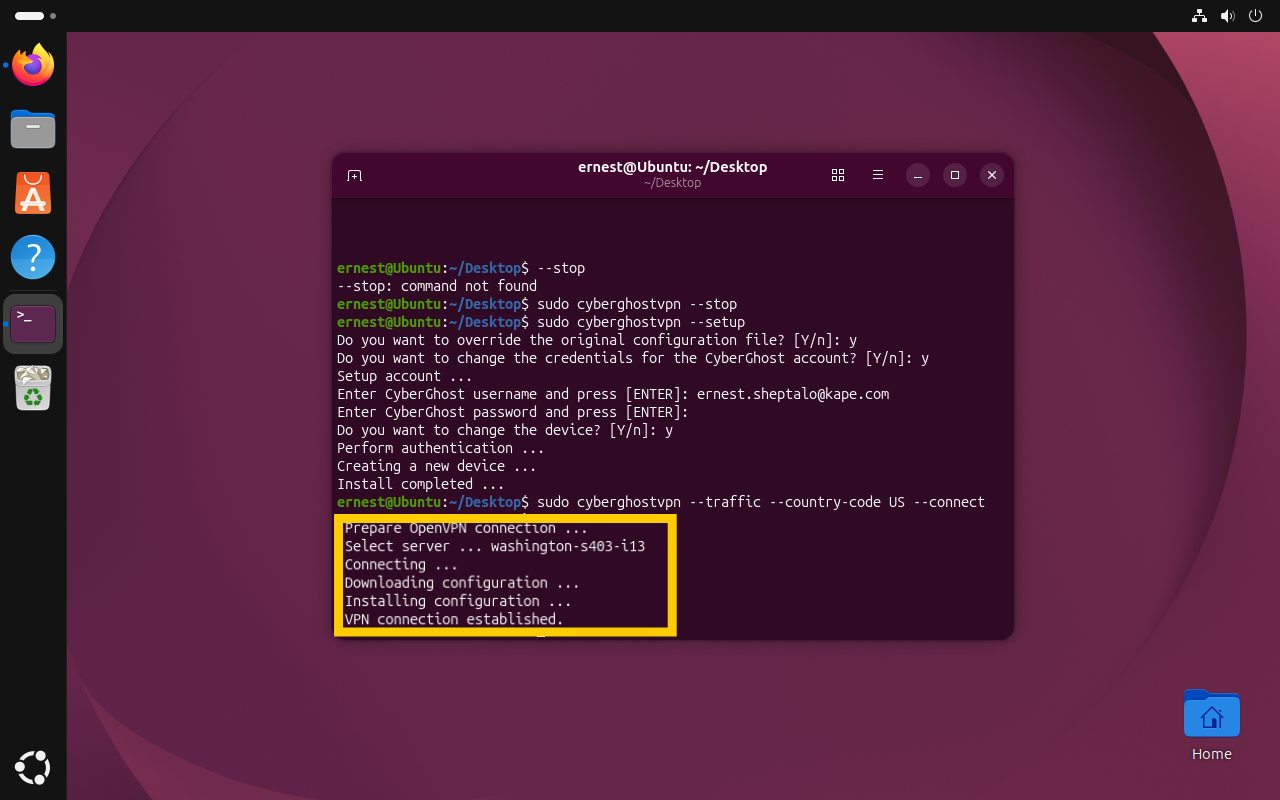Select the Terminal icon in dock
This screenshot has height=800, width=1280.
33,324
